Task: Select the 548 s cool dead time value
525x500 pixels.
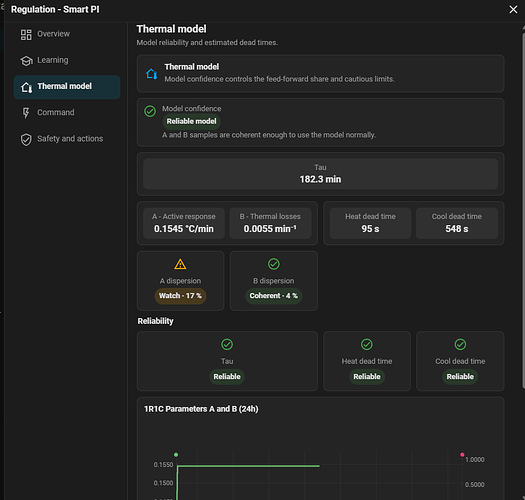Action: tap(457, 229)
